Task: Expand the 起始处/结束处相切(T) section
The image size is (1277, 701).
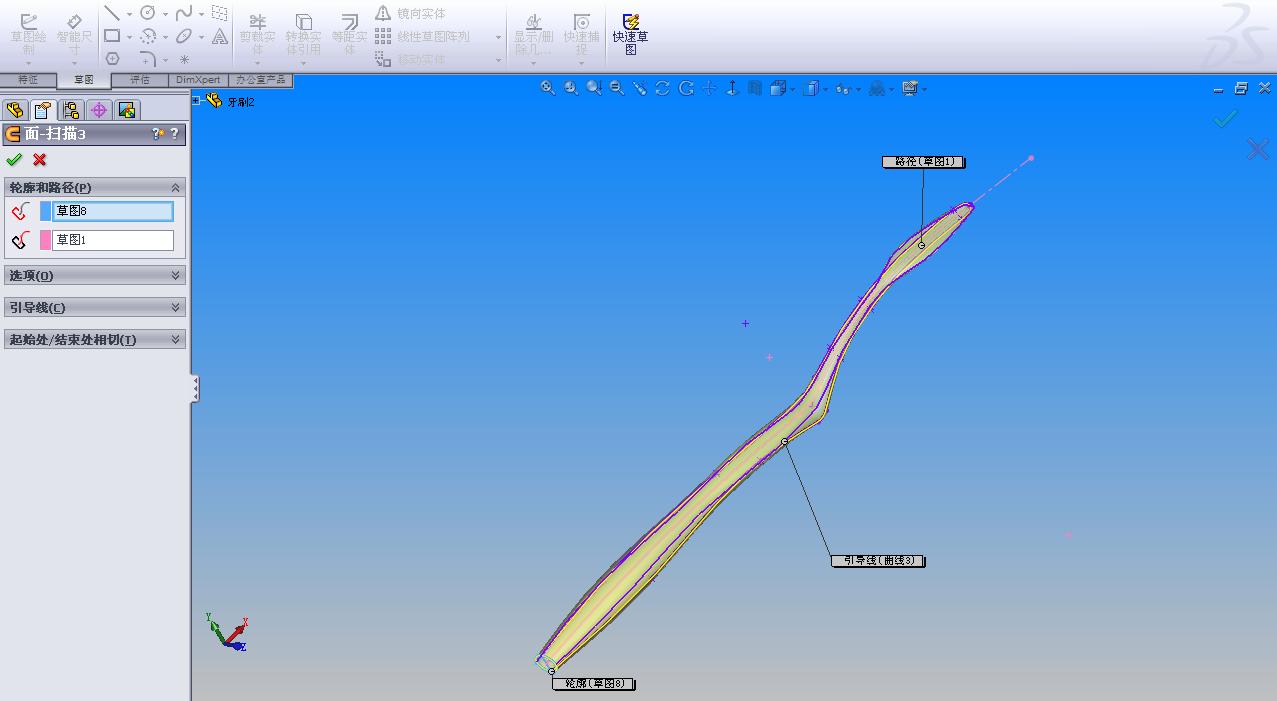Action: click(176, 339)
